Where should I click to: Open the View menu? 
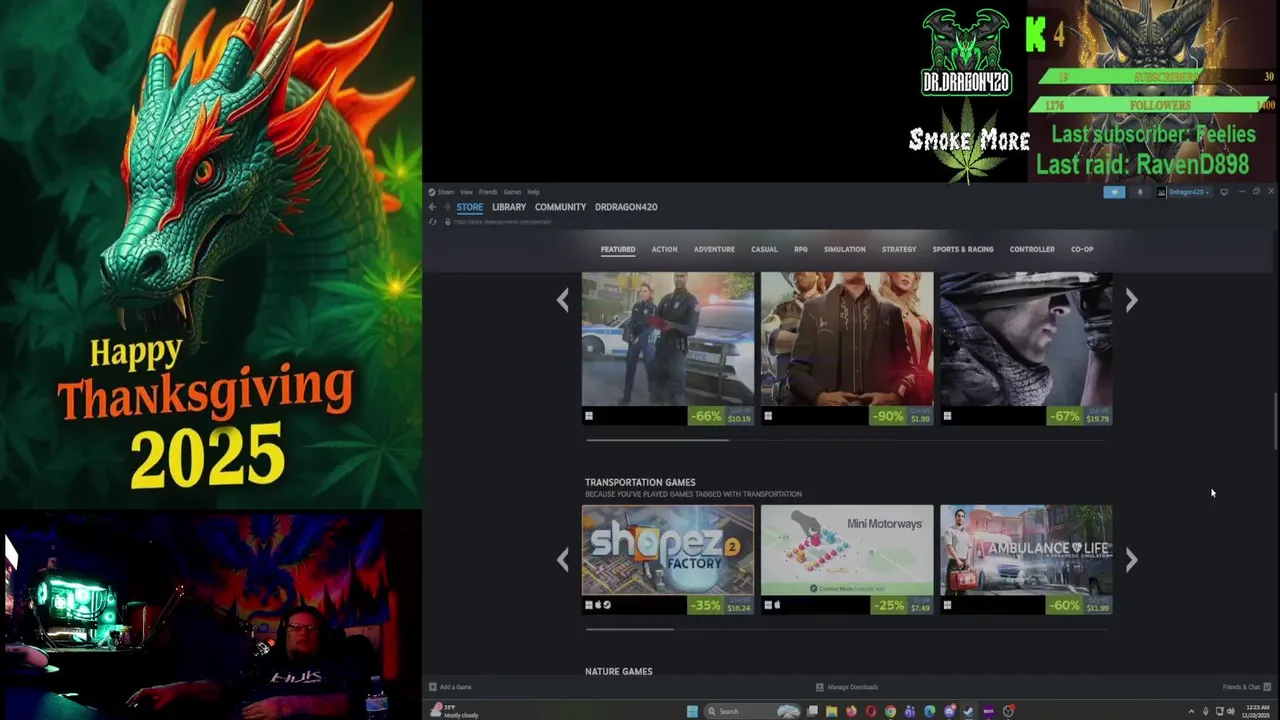[466, 192]
